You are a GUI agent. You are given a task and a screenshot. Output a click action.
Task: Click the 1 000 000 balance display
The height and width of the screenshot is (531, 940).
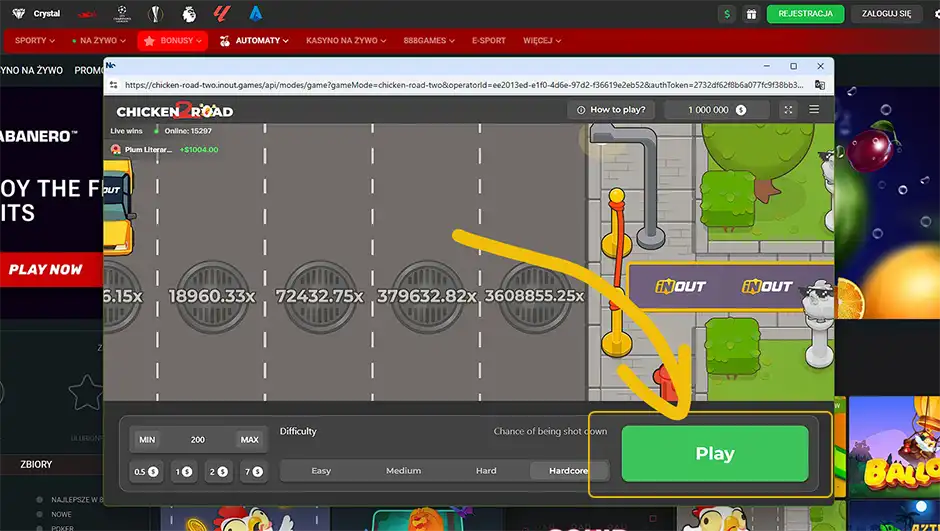tap(716, 110)
